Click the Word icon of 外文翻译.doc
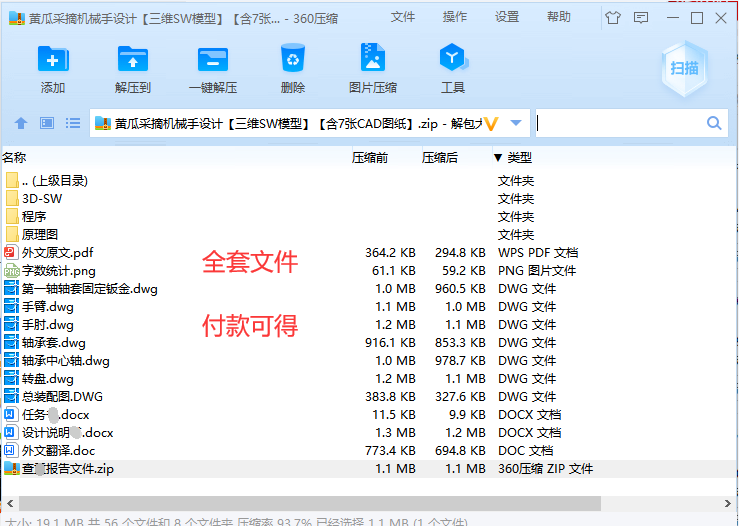Screen dimensions: 739x526 (x=10, y=451)
